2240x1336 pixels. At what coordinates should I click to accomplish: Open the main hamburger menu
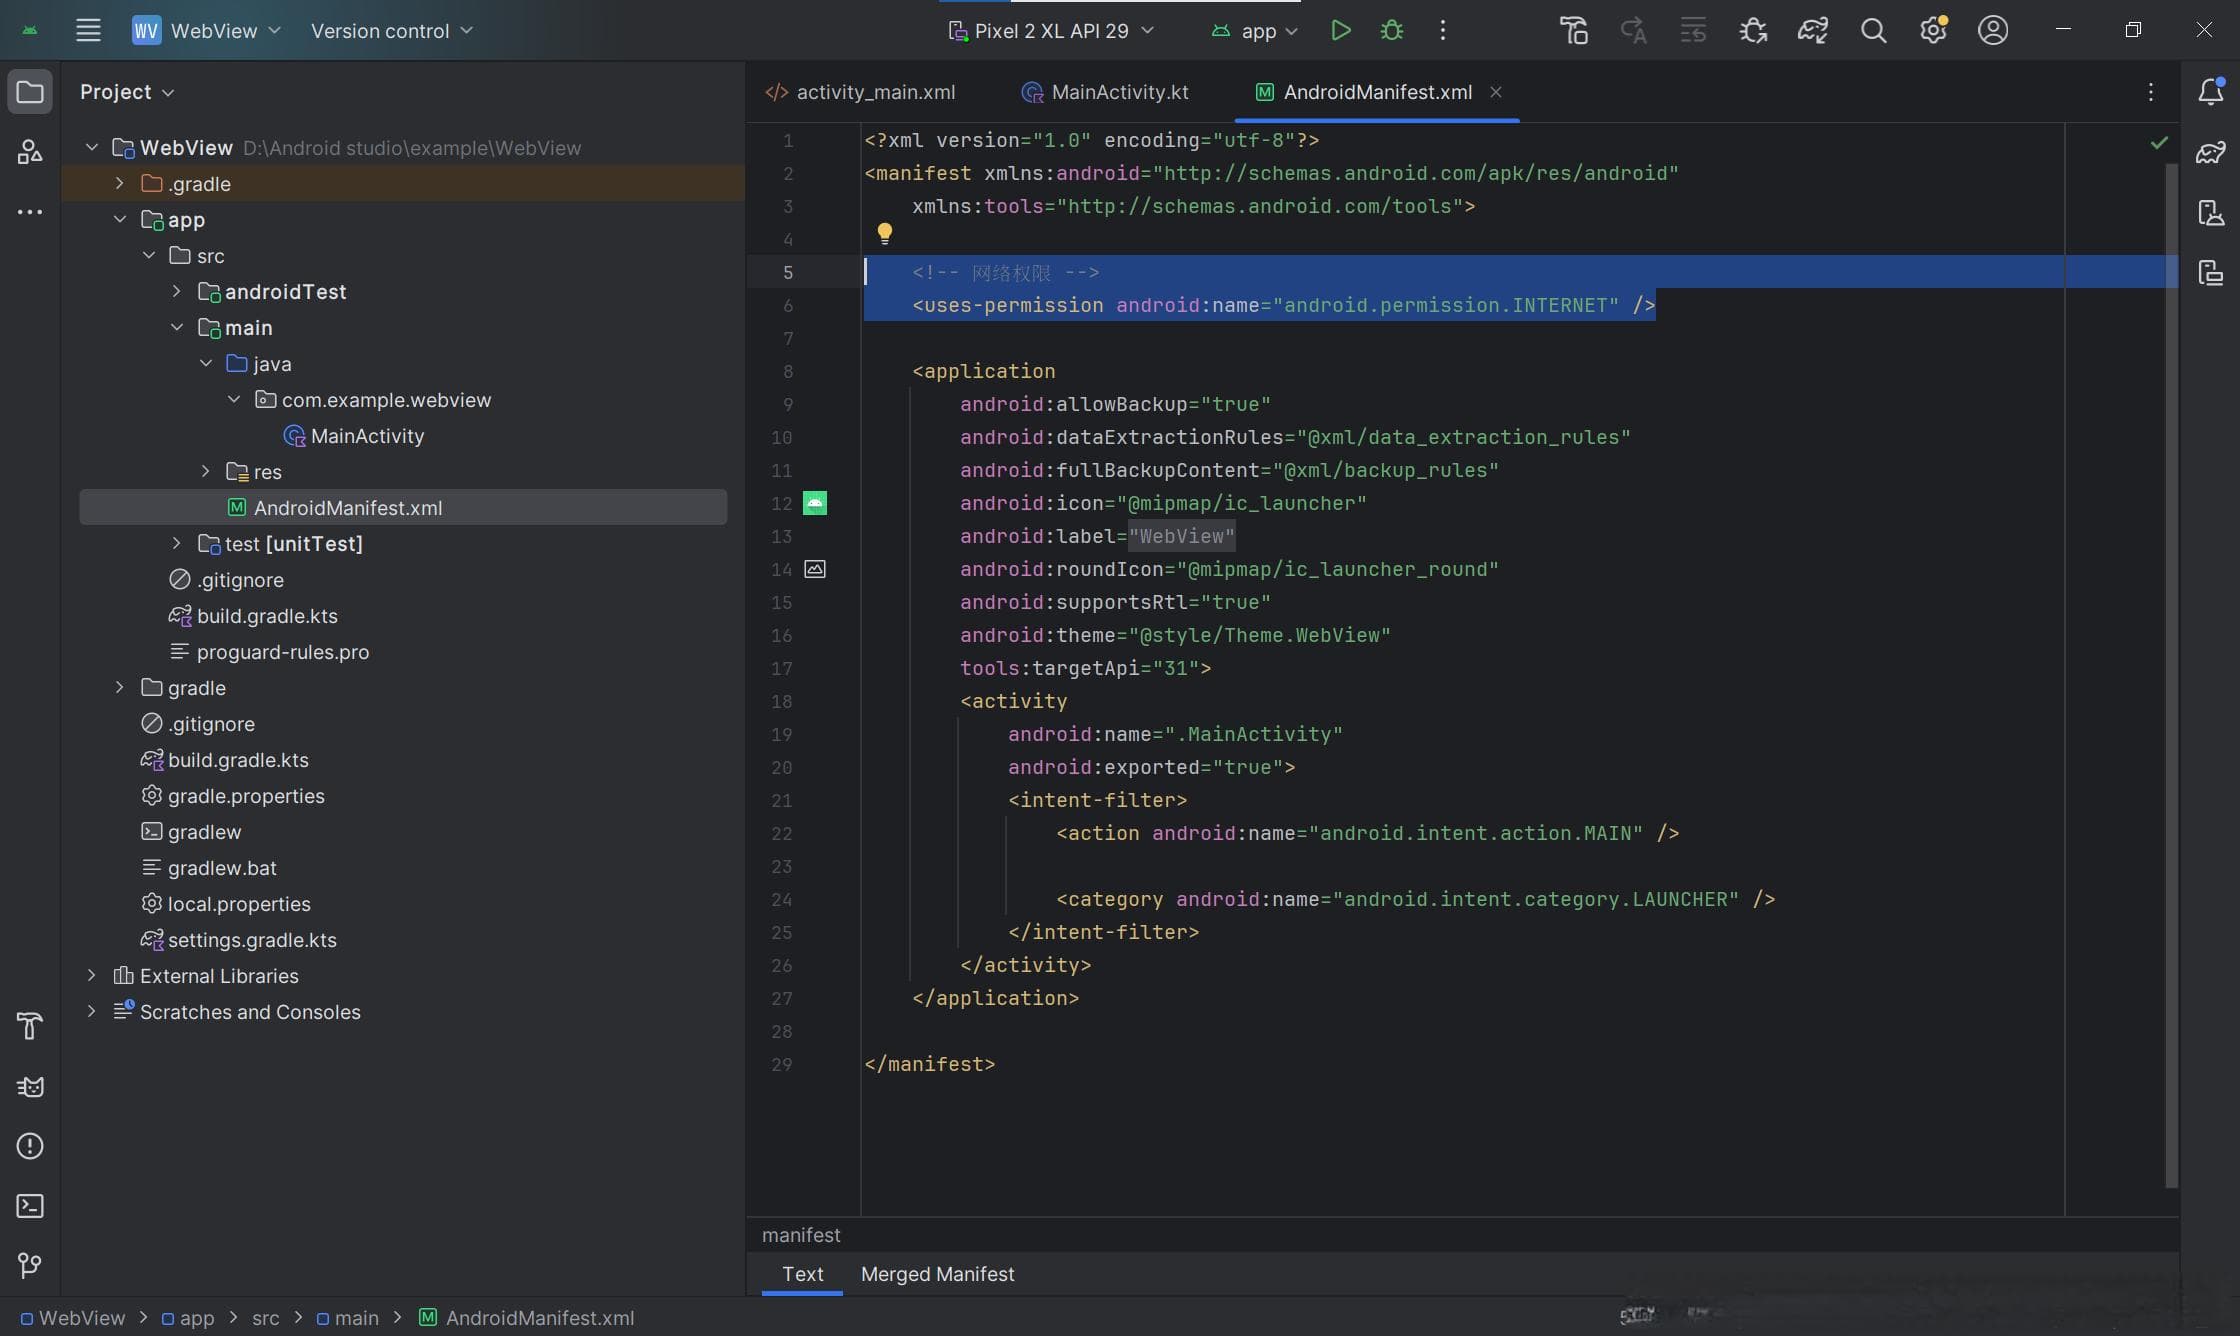click(88, 30)
